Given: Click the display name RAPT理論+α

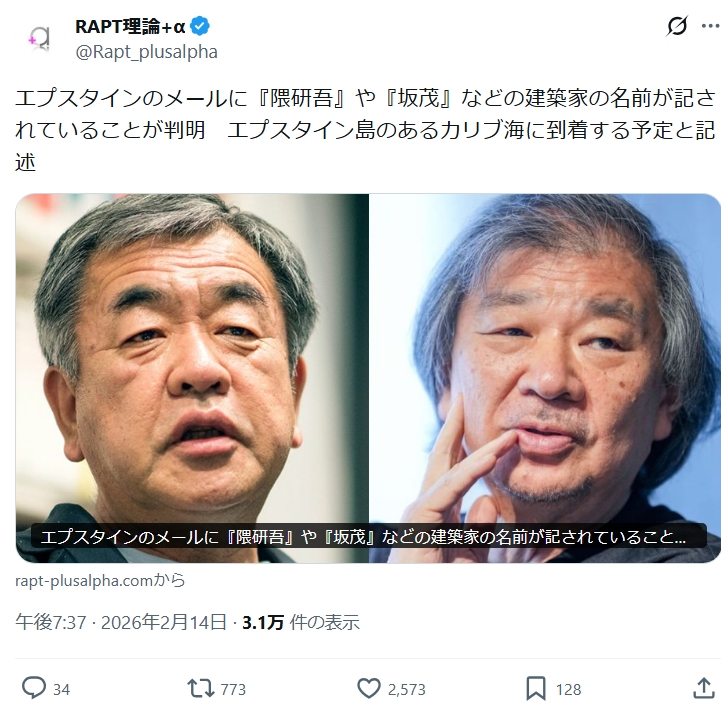Looking at the screenshot, I should pyautogui.click(x=130, y=26).
